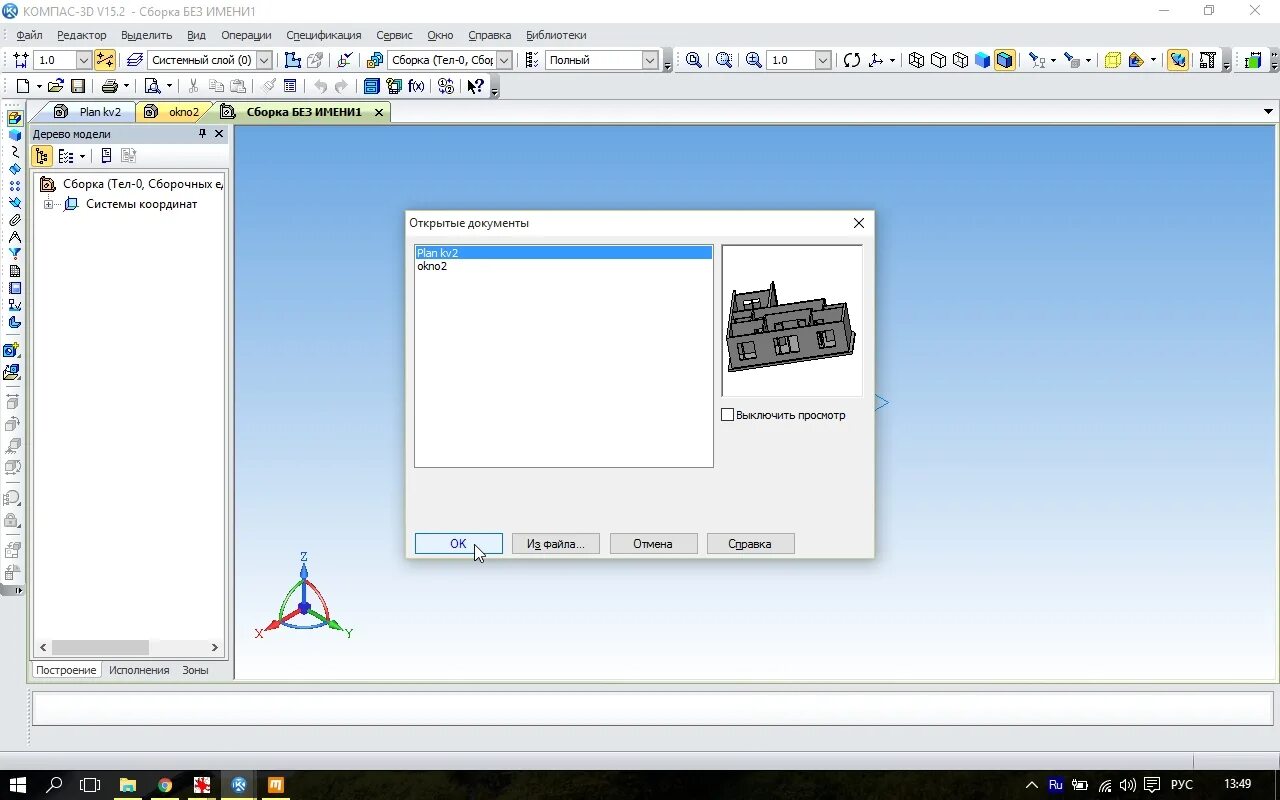
Task: Open the orientation axes dropdown arrow
Action: (x=892, y=60)
